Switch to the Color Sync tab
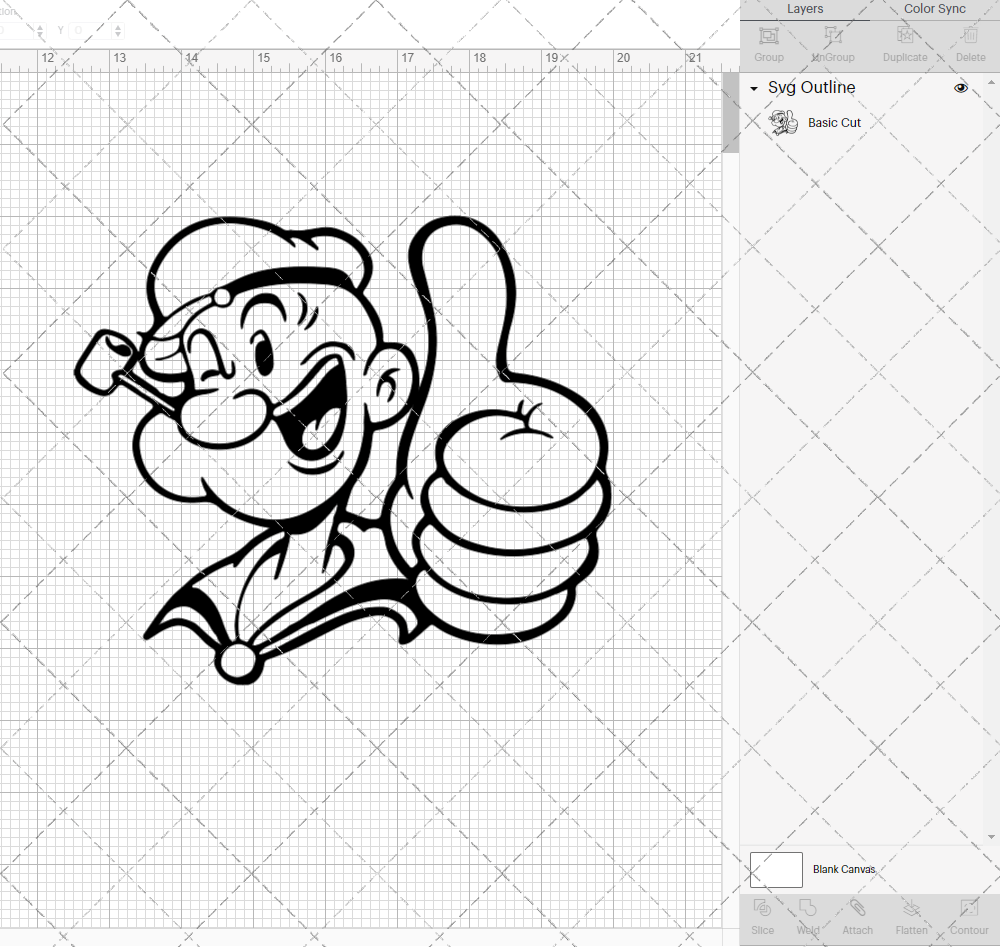 coord(934,9)
